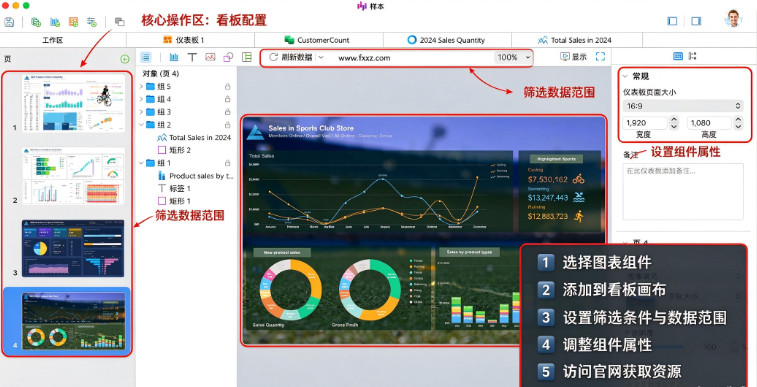Add a new page with green plus
This screenshot has height=387, width=757.
click(125, 59)
